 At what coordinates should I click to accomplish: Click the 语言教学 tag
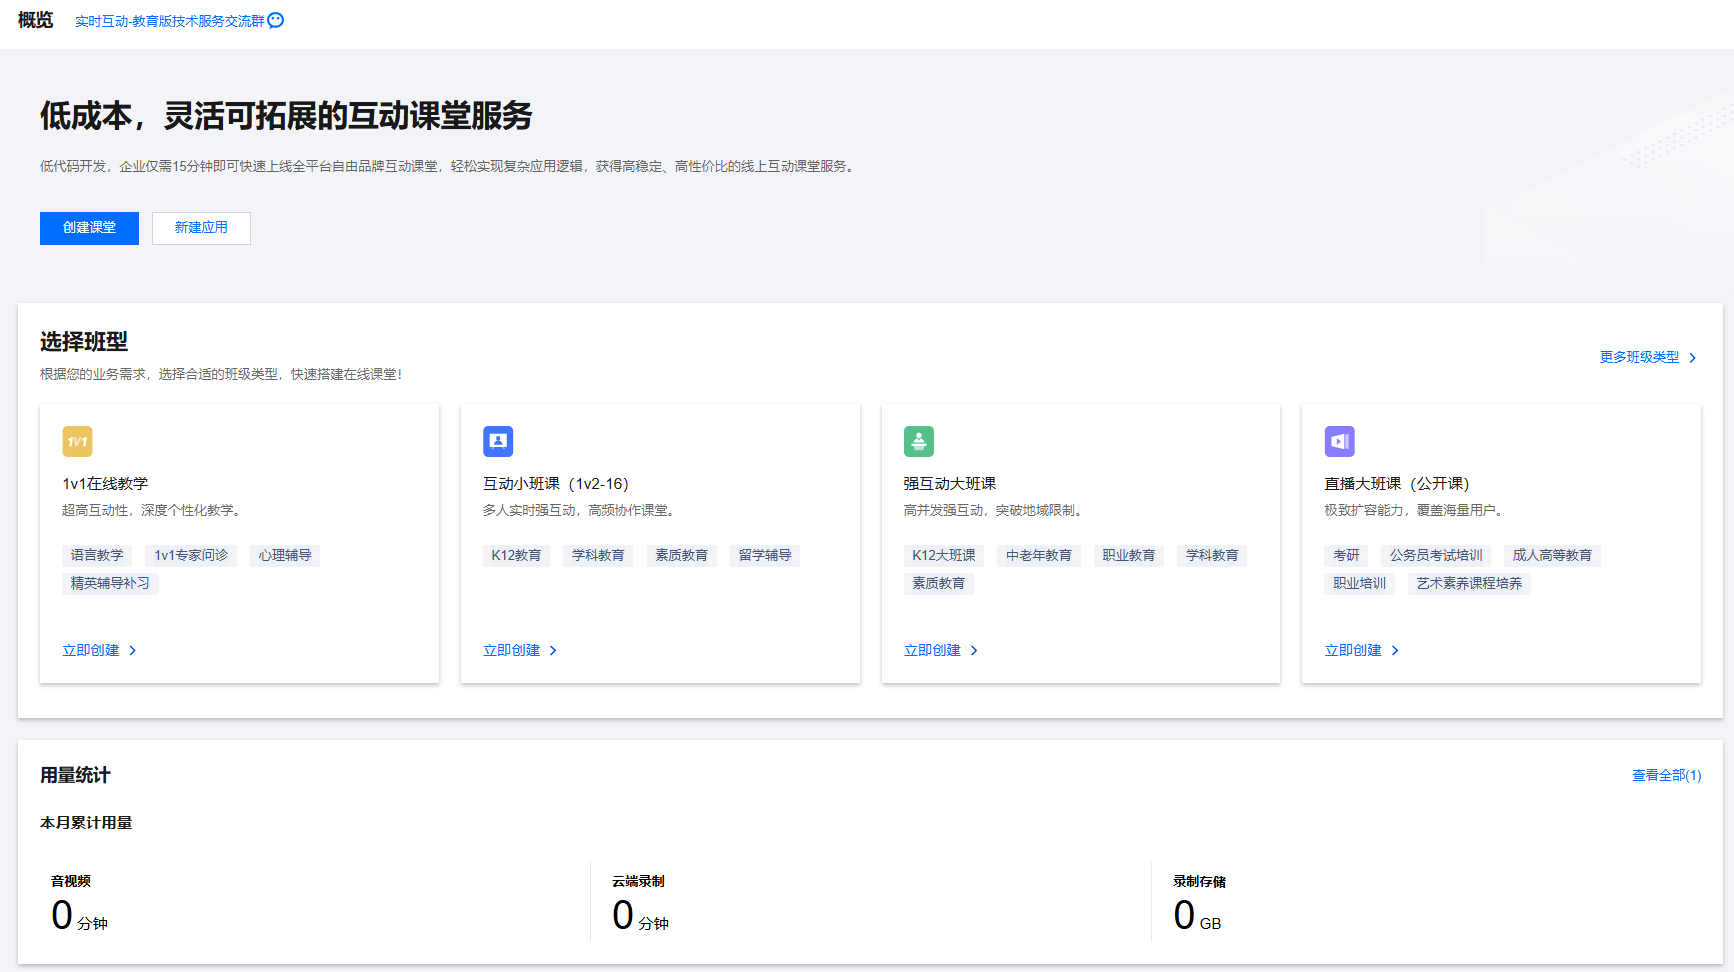pyautogui.click(x=97, y=555)
